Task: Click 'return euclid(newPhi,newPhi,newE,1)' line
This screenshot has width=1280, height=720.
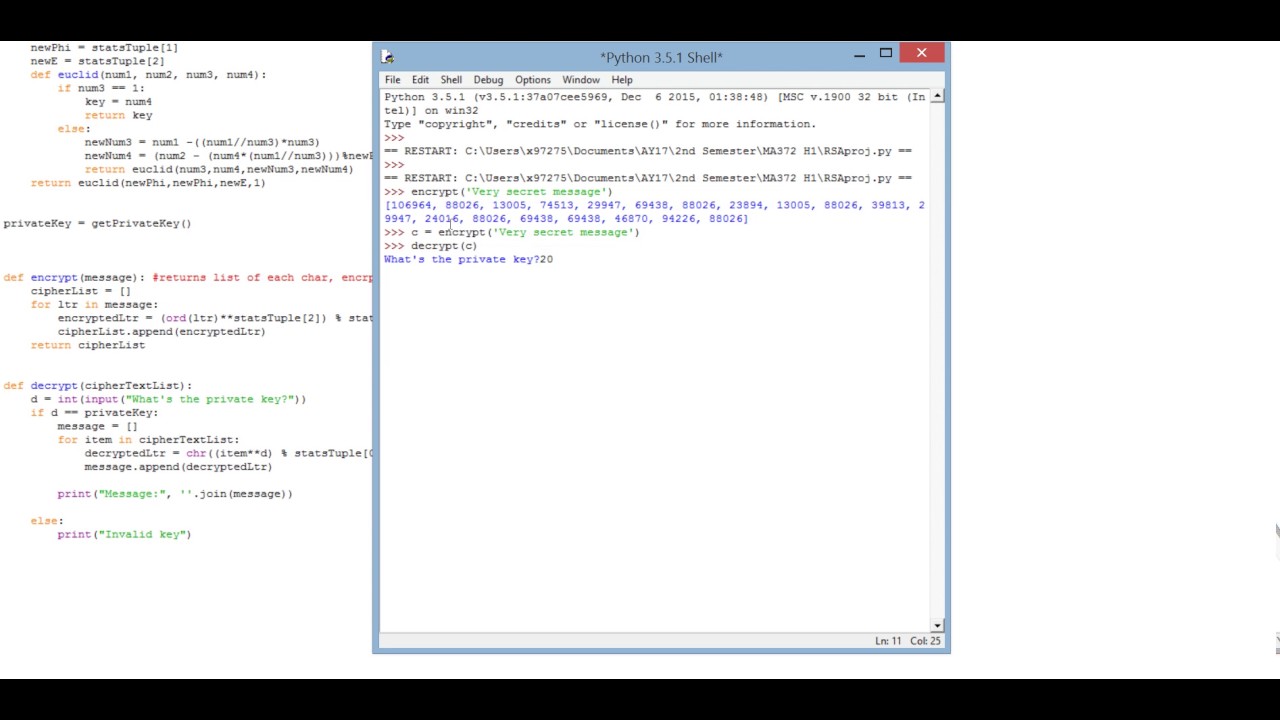Action: click(148, 183)
